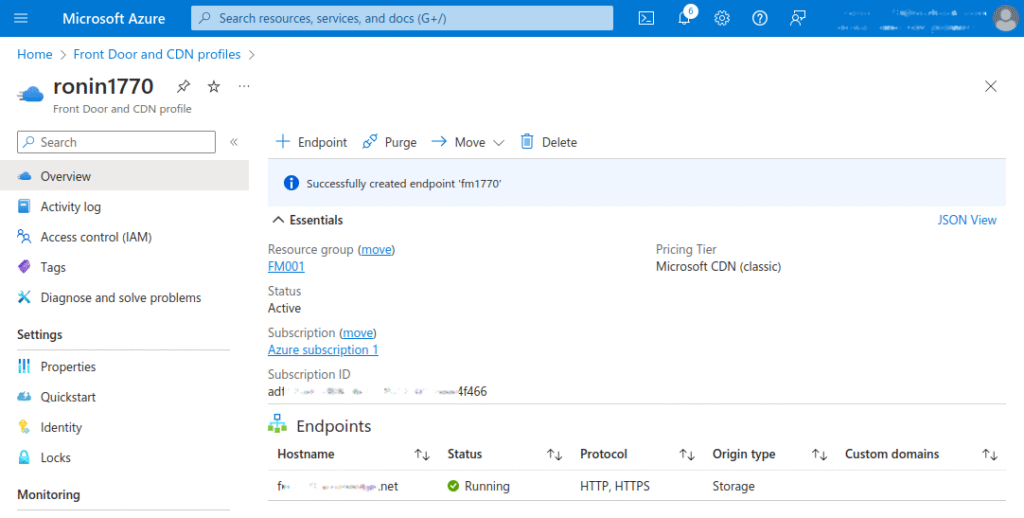
Task: Click the HTTP, HTTPS protocol cell
Action: pos(615,486)
